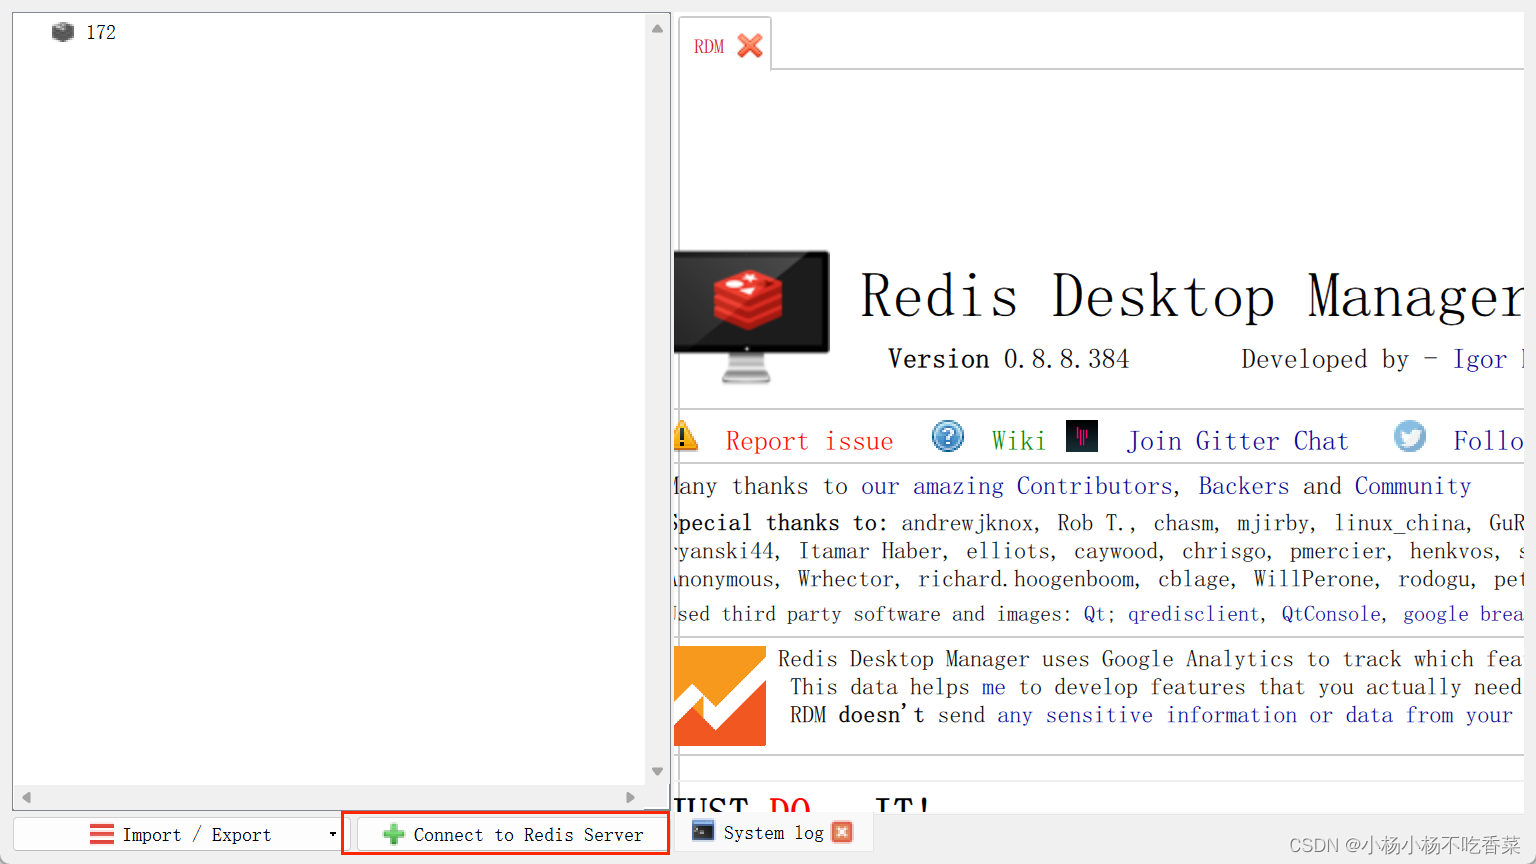
Task: Click the server icon beside 172
Action: (x=63, y=32)
